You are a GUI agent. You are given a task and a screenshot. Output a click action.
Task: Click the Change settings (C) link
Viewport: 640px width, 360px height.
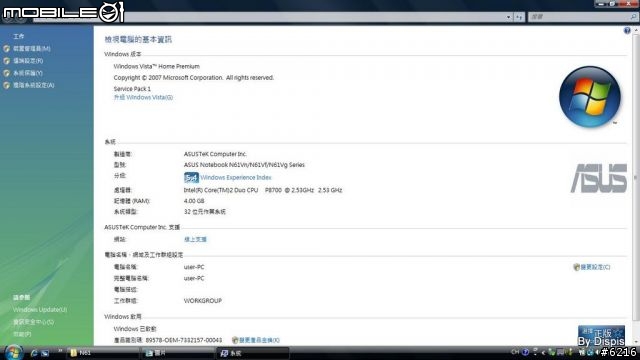click(x=595, y=267)
